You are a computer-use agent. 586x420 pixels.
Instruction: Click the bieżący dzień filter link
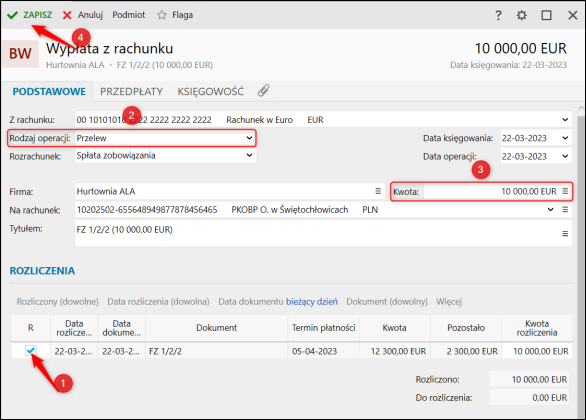click(312, 302)
